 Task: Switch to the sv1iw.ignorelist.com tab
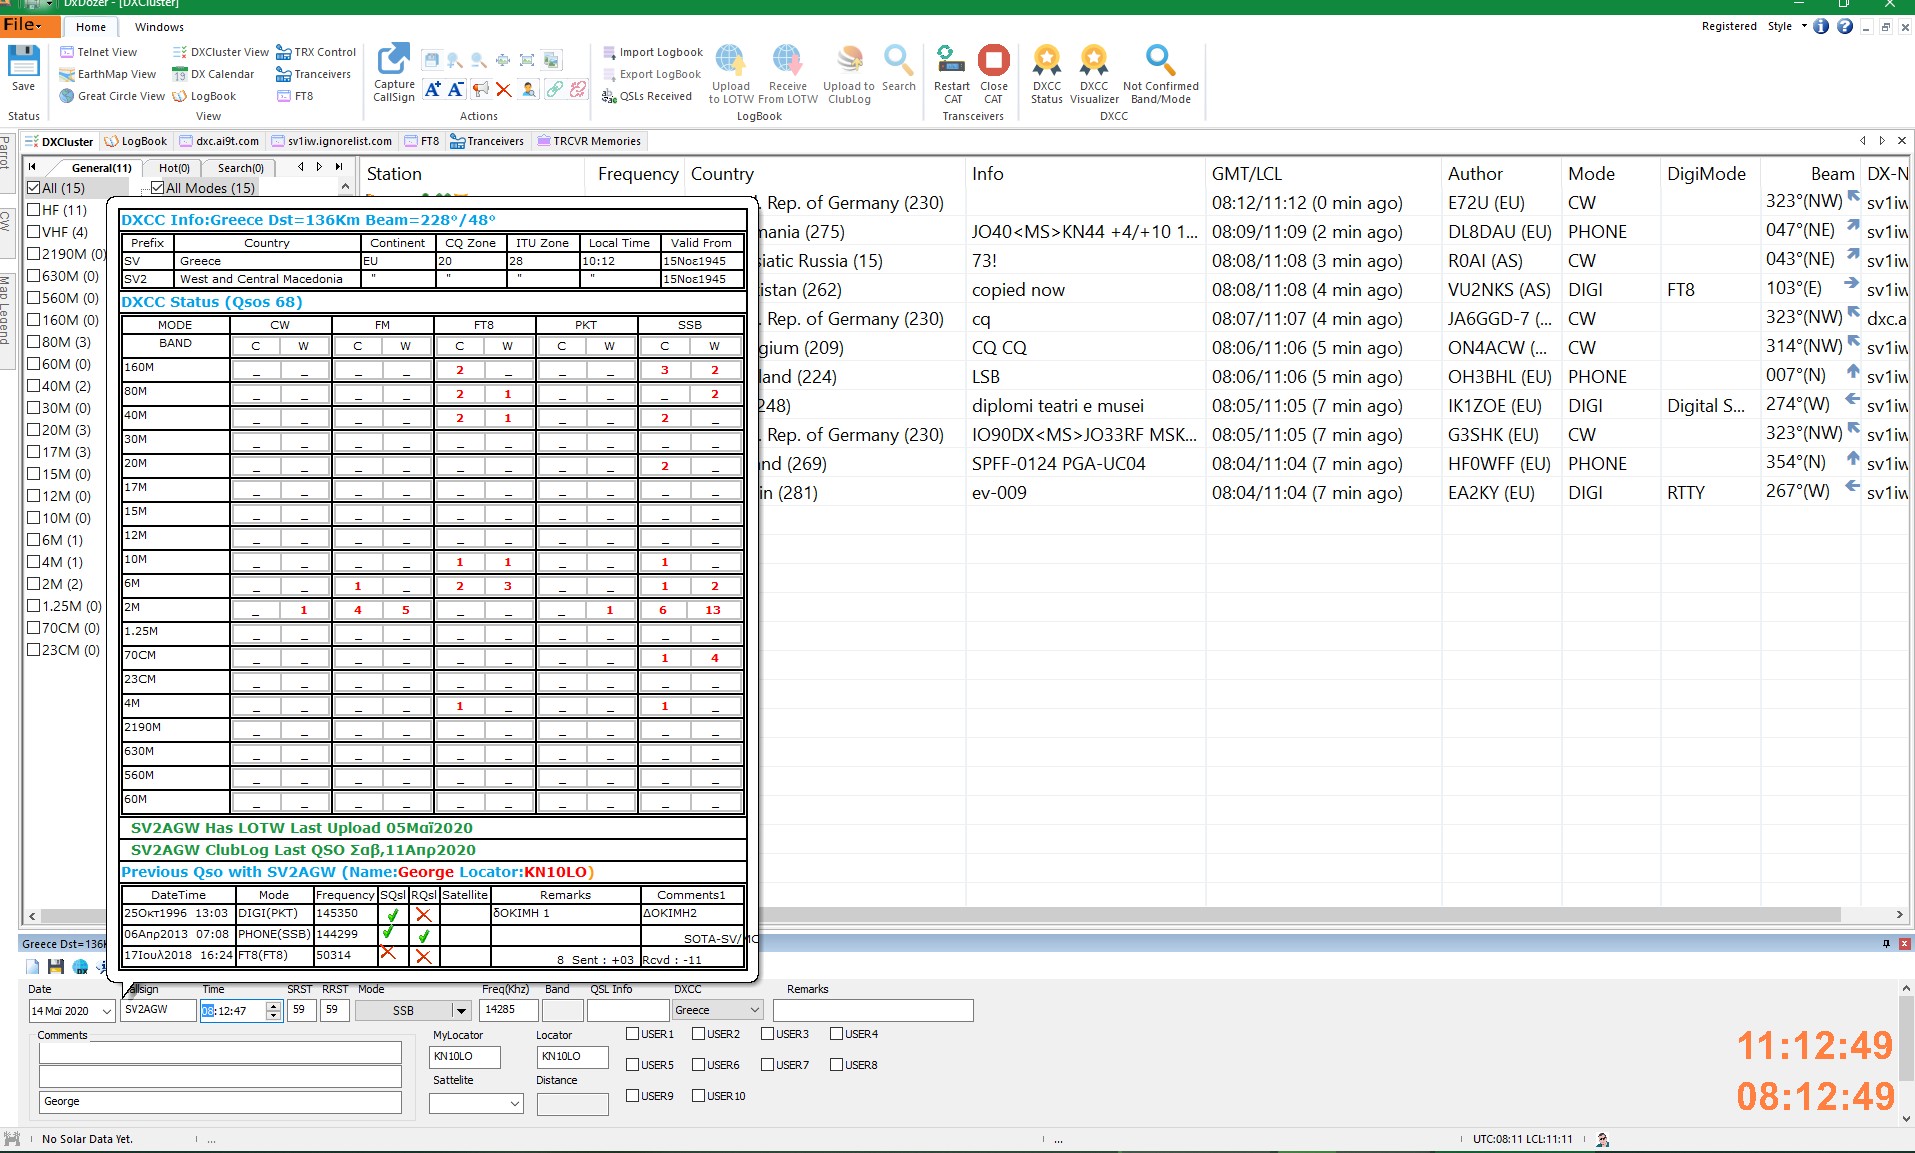click(x=332, y=141)
